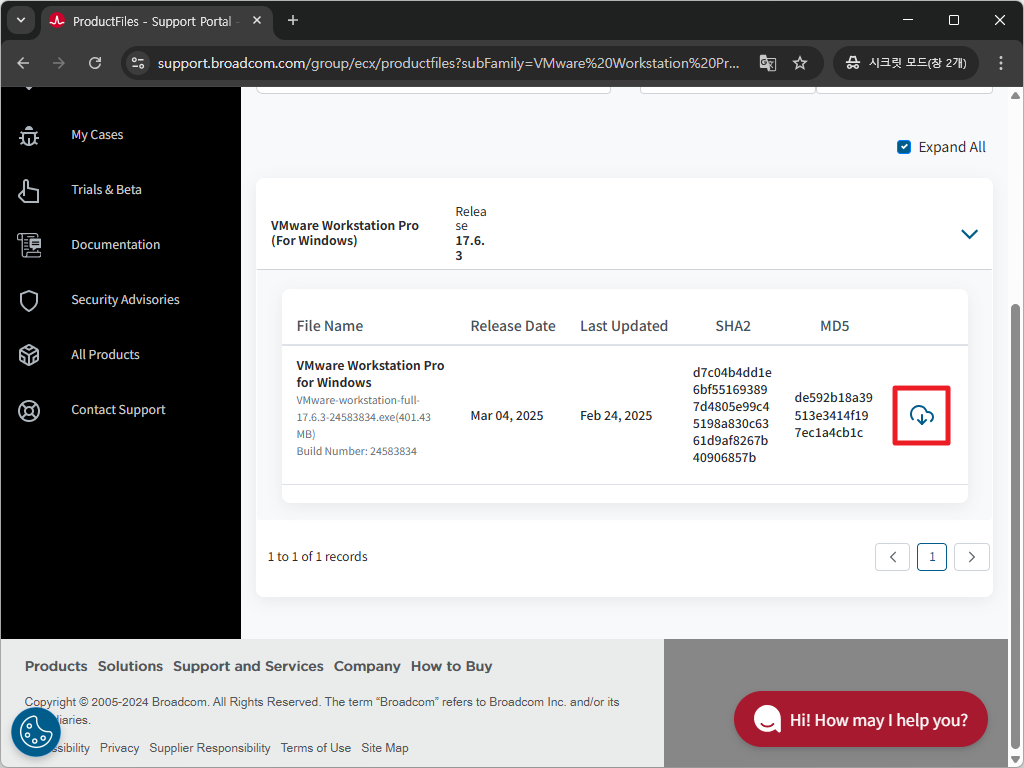Click the 'VMware Workstation Pro for Windows' file name

pyautogui.click(x=370, y=374)
